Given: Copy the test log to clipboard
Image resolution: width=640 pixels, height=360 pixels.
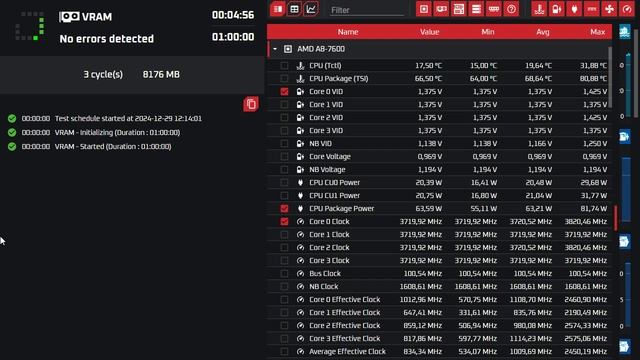Looking at the screenshot, I should tap(251, 104).
